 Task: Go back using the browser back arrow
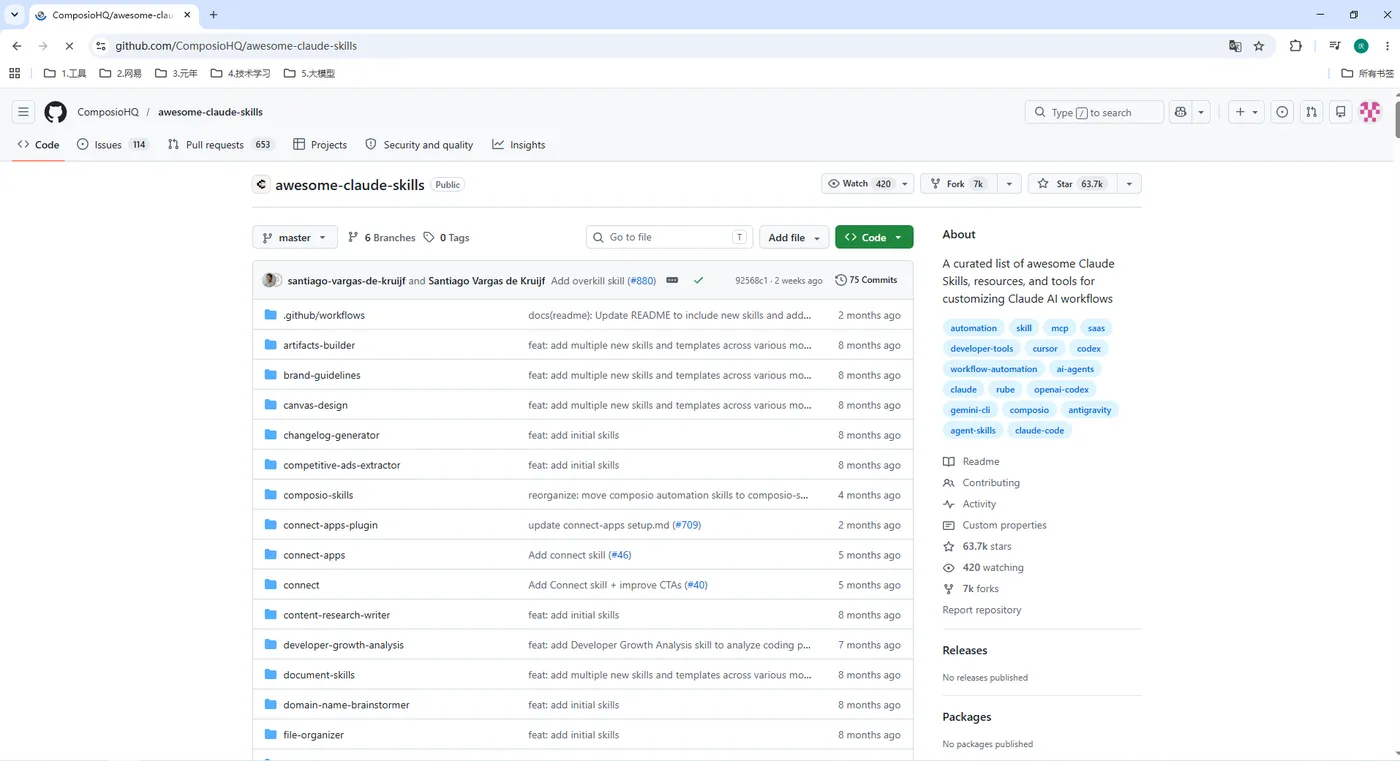click(17, 46)
